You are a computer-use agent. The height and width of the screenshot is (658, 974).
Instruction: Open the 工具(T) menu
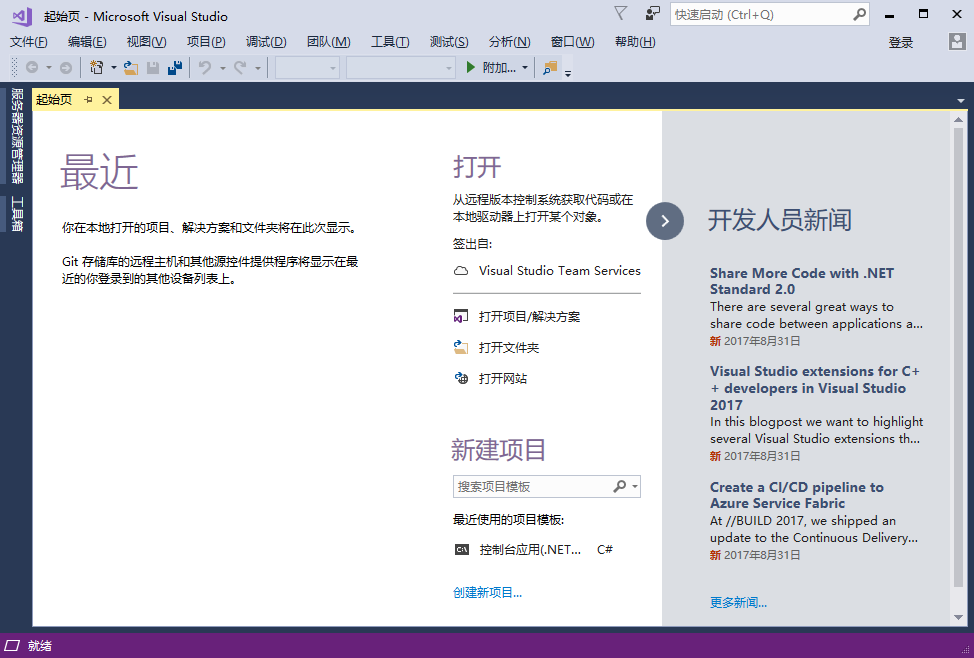[390, 42]
